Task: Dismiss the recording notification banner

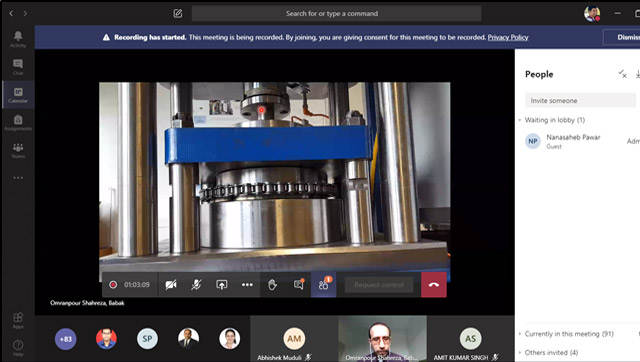Action: point(623,37)
